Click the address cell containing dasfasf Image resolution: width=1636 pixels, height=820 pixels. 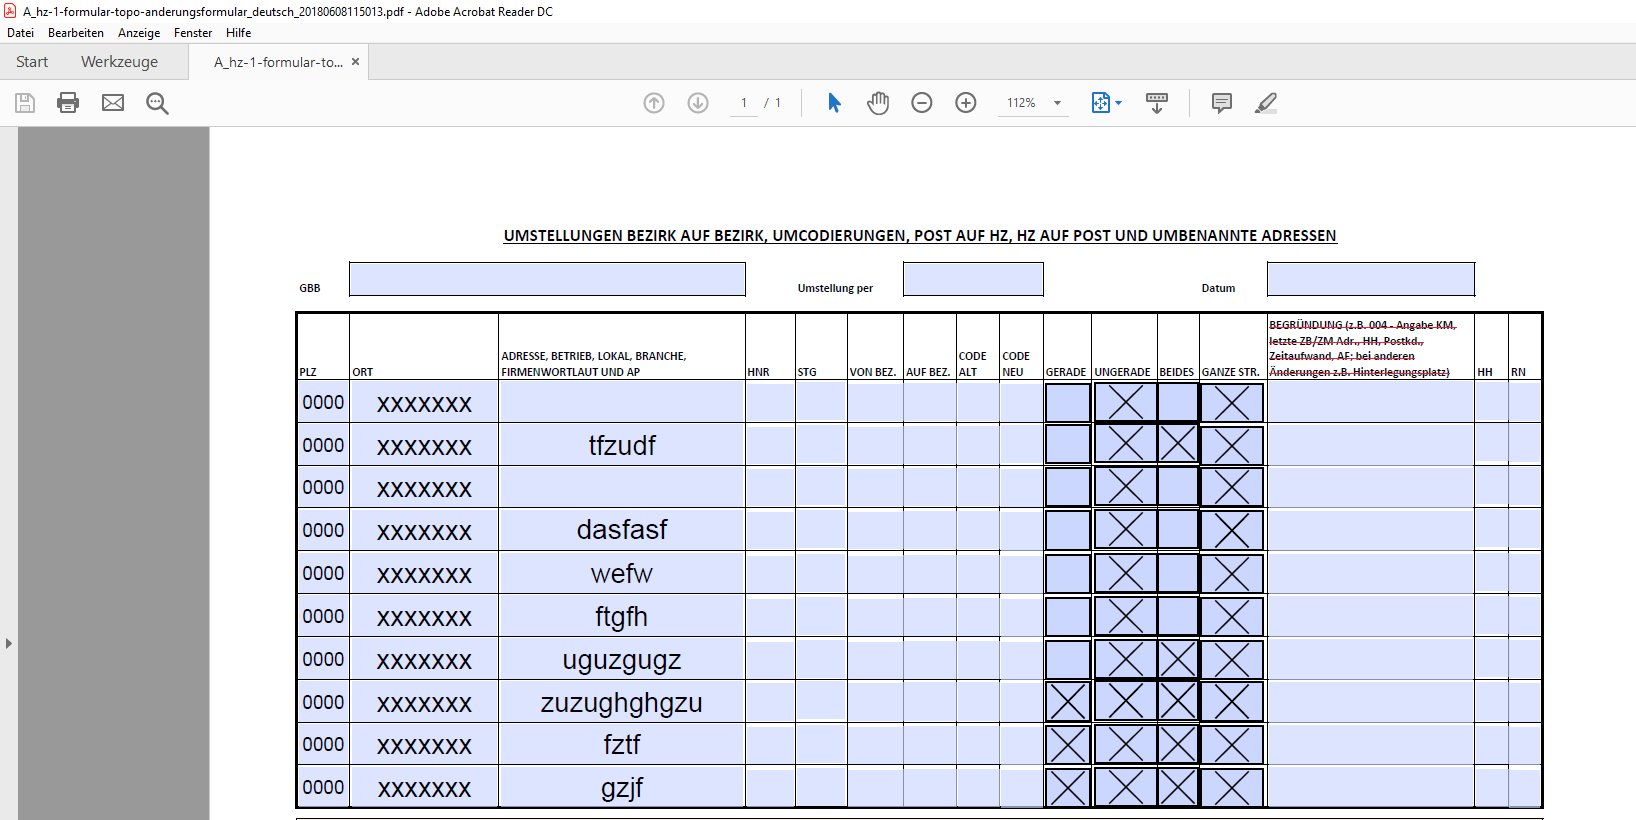pyautogui.click(x=622, y=530)
